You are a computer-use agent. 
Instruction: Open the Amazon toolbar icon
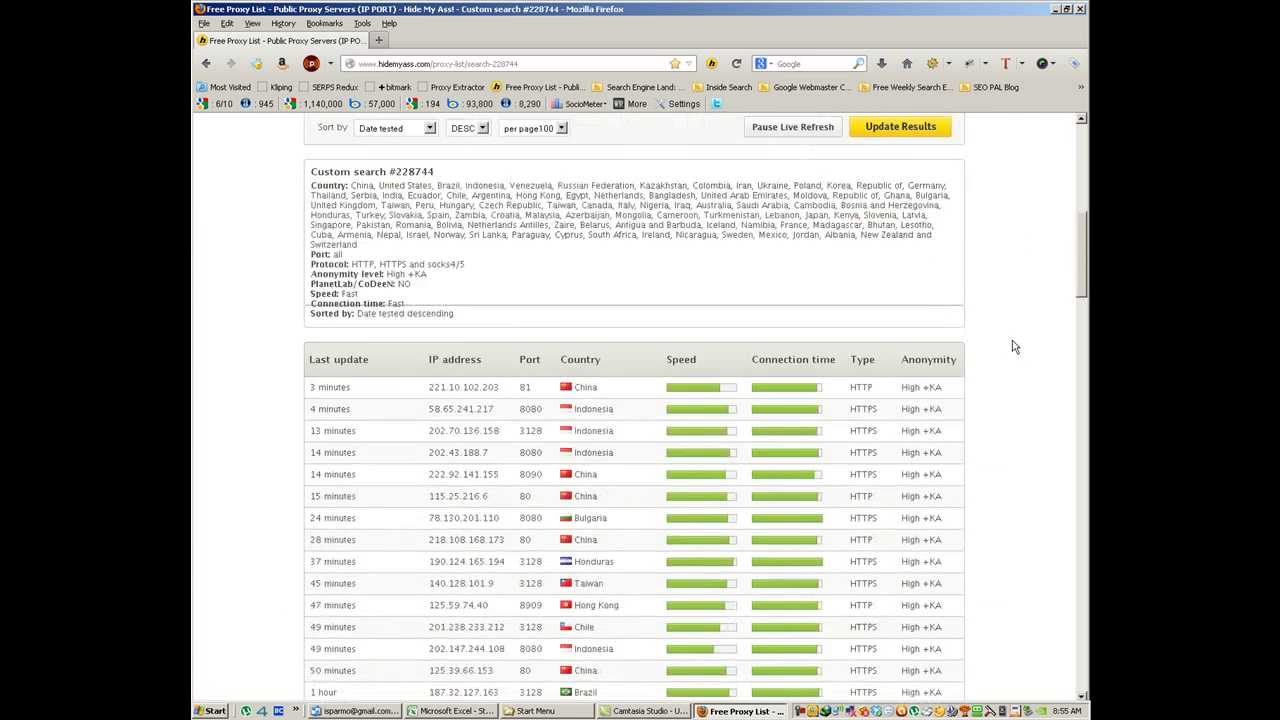click(282, 63)
